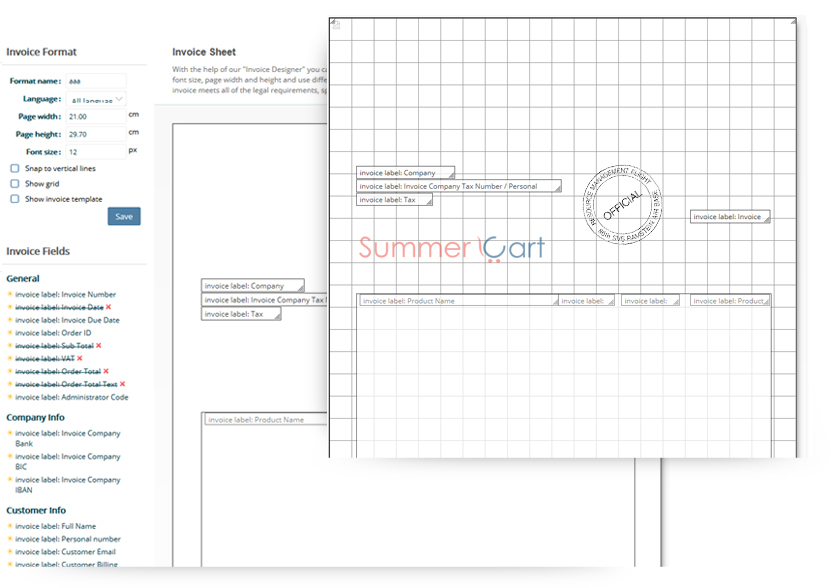
Task: Select the Tax label box on grid sheet
Action: coord(394,200)
